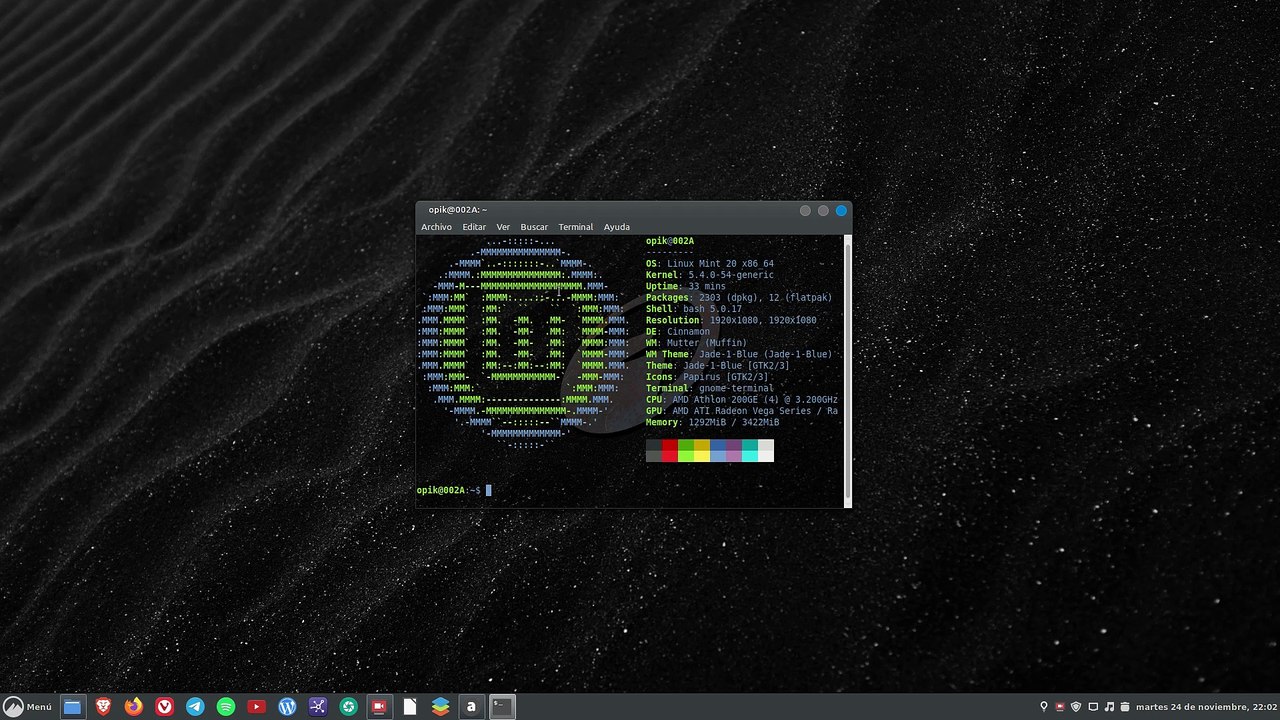Open the file manager from the panel
Viewport: 1280px width, 720px height.
click(x=72, y=707)
